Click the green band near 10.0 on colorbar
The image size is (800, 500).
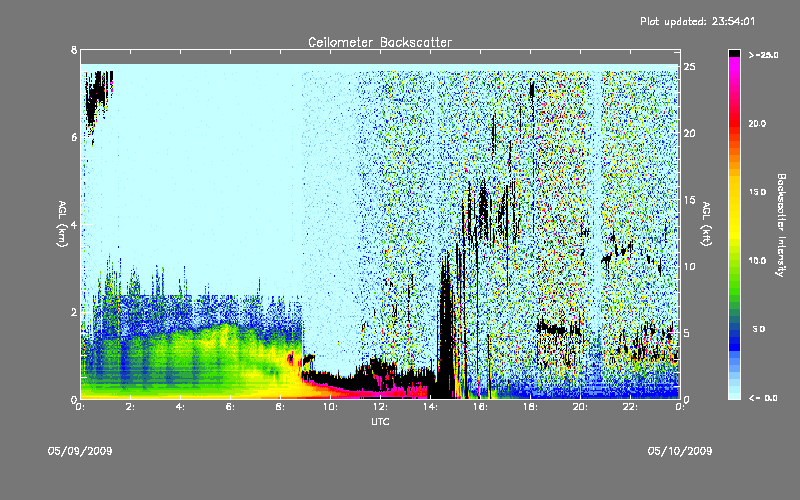pyautogui.click(x=734, y=261)
